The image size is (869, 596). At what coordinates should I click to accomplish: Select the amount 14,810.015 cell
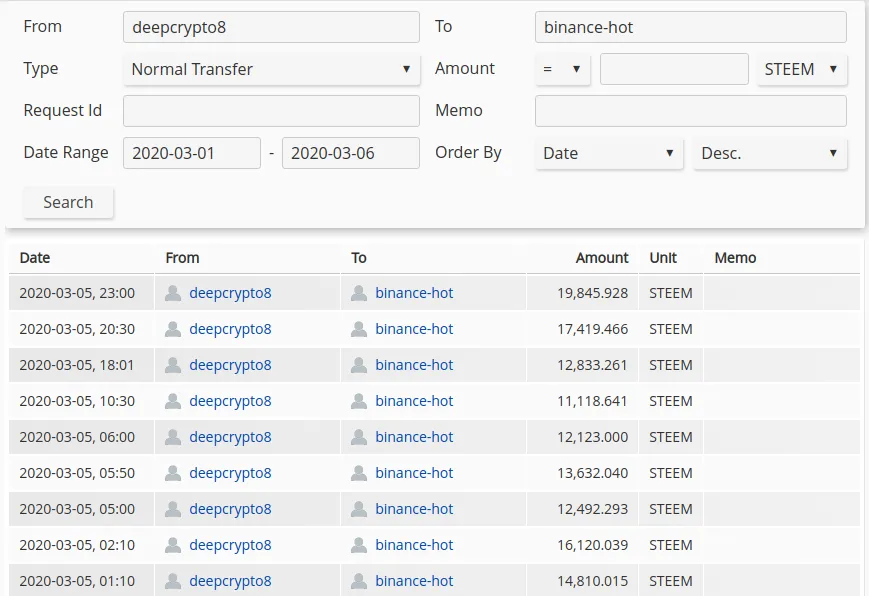coord(582,580)
